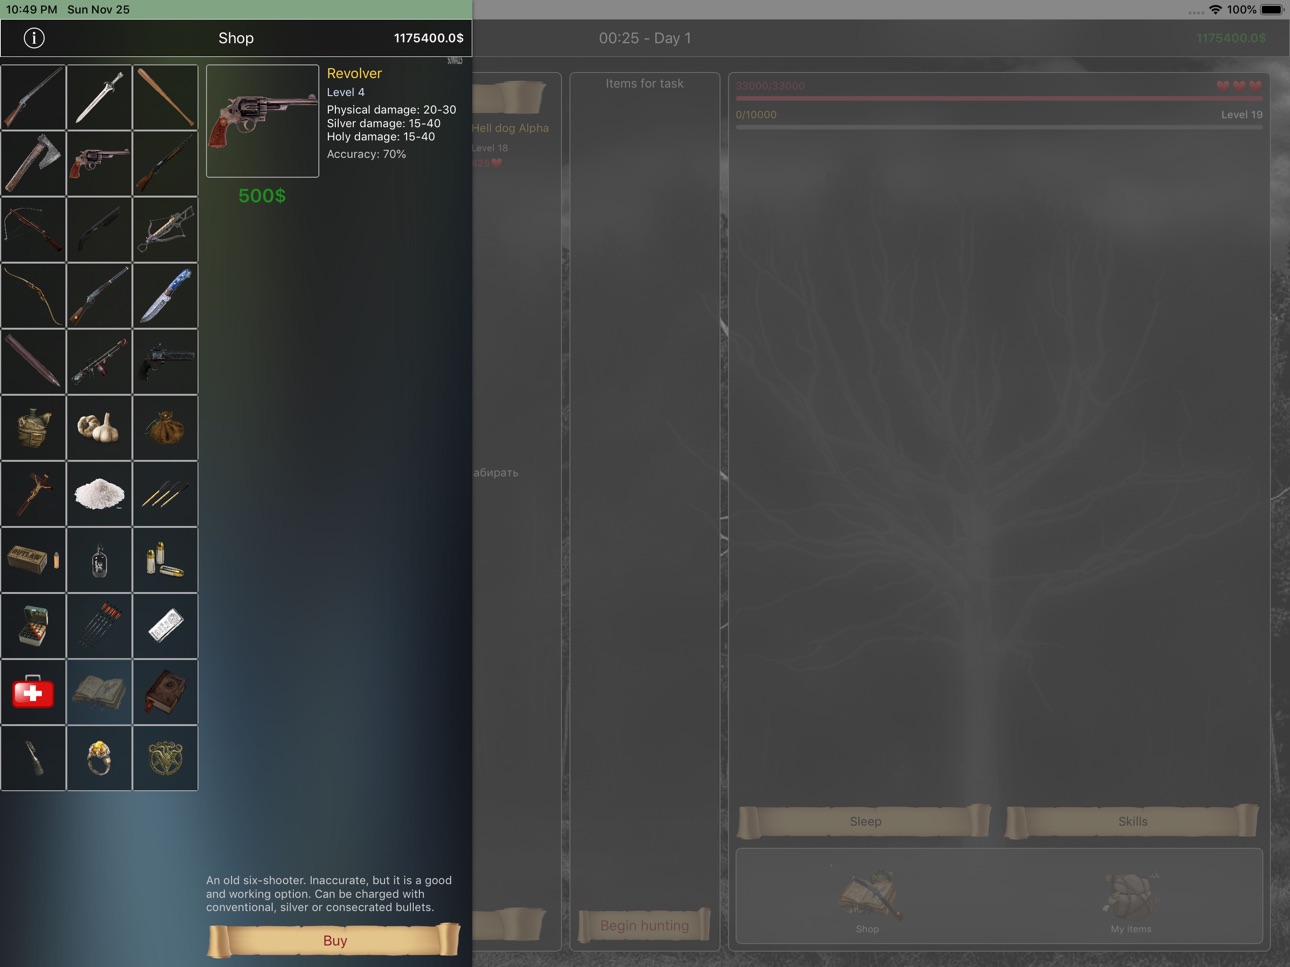1290x967 pixels.
Task: Click the Accuracy: 70% stat
Action: (366, 154)
